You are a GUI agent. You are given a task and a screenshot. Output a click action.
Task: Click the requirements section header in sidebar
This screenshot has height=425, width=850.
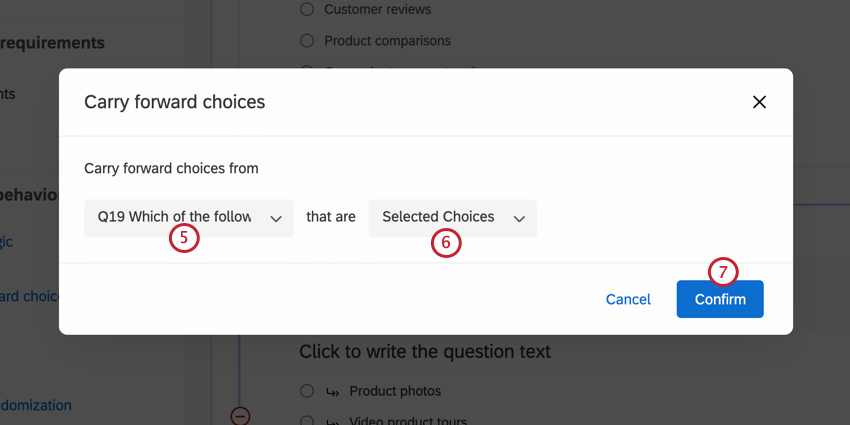(x=52, y=43)
